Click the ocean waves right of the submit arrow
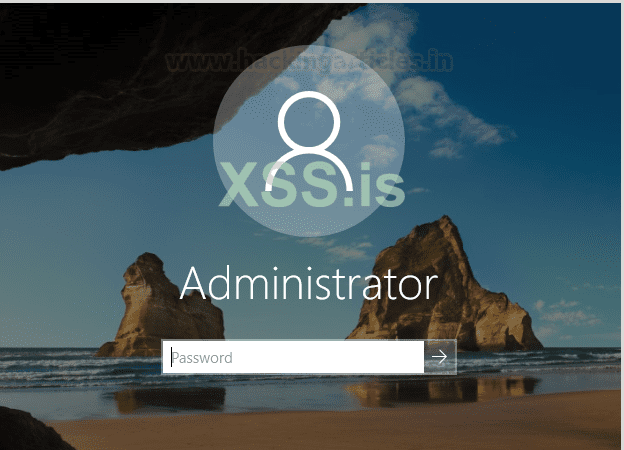 click(x=537, y=362)
